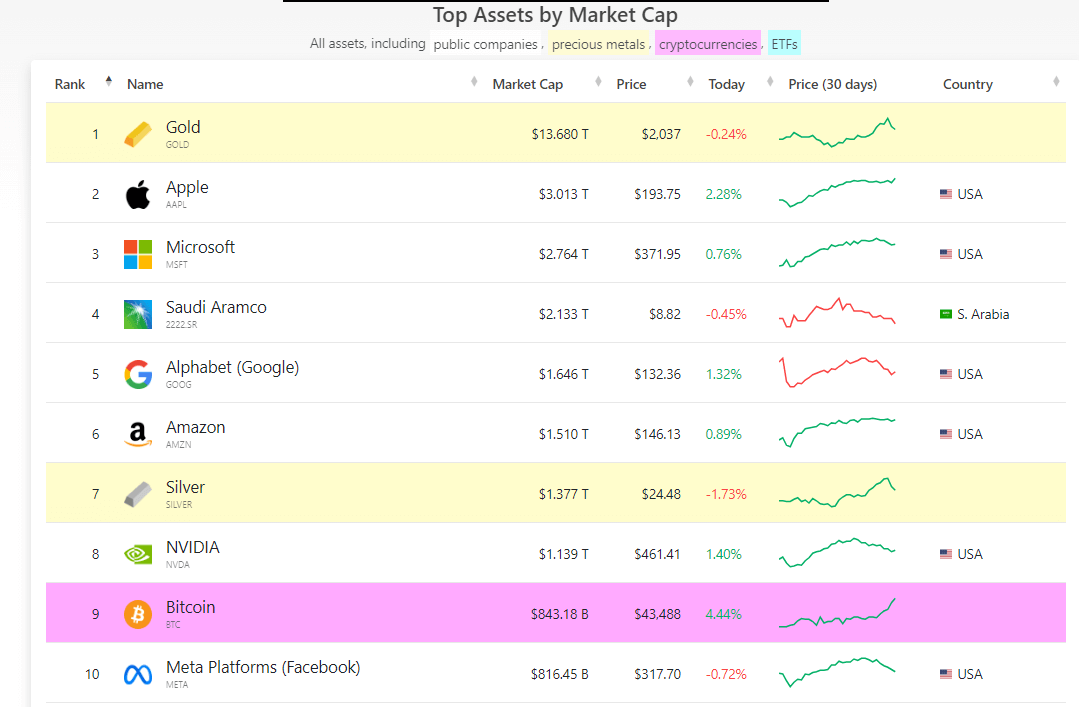
Task: Click the Amazon smile logo
Action: pos(137,433)
